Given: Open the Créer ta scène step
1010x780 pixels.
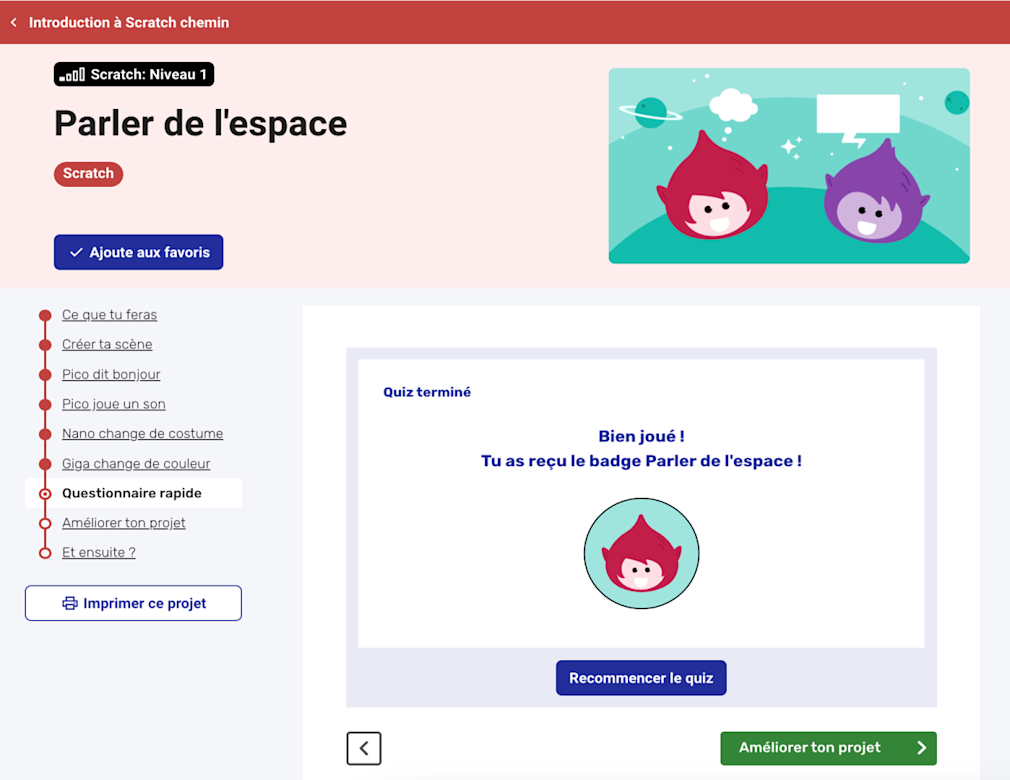Looking at the screenshot, I should 107,345.
